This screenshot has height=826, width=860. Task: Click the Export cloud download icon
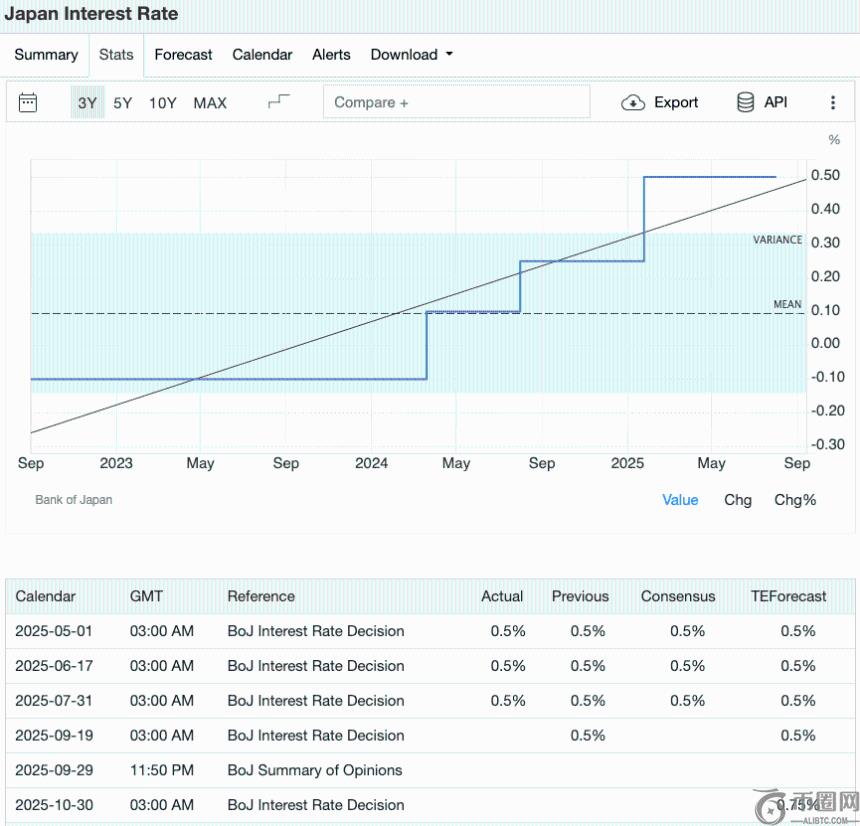pos(633,102)
